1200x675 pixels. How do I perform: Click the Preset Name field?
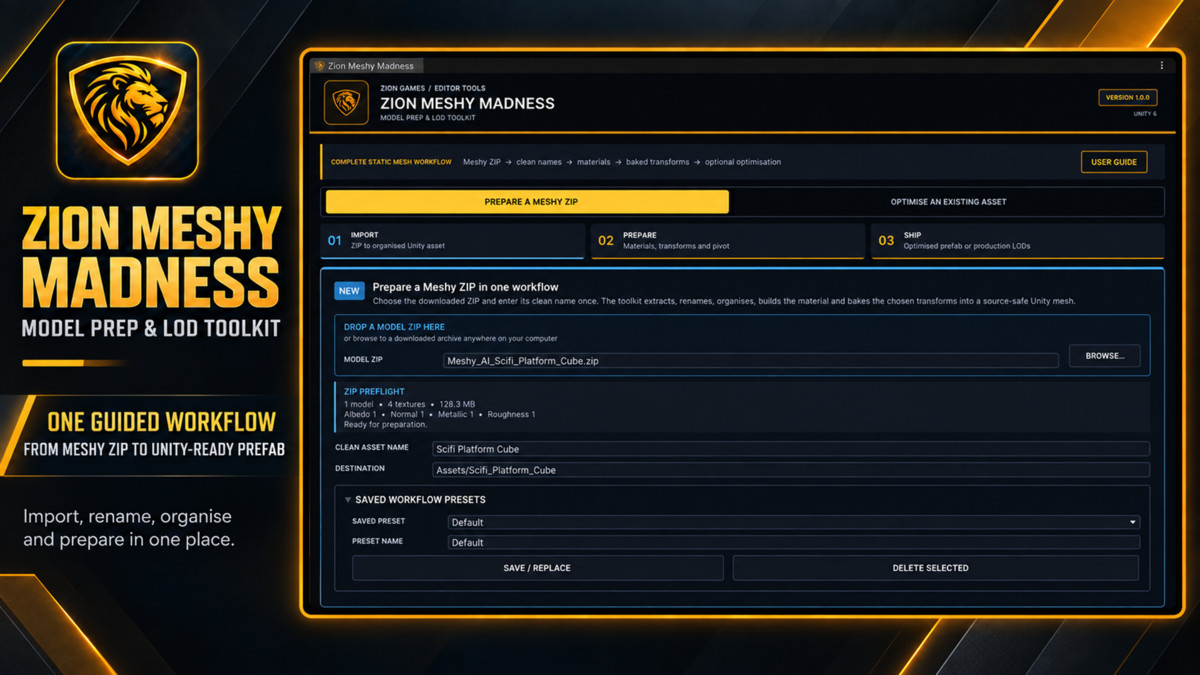pyautogui.click(x=793, y=543)
